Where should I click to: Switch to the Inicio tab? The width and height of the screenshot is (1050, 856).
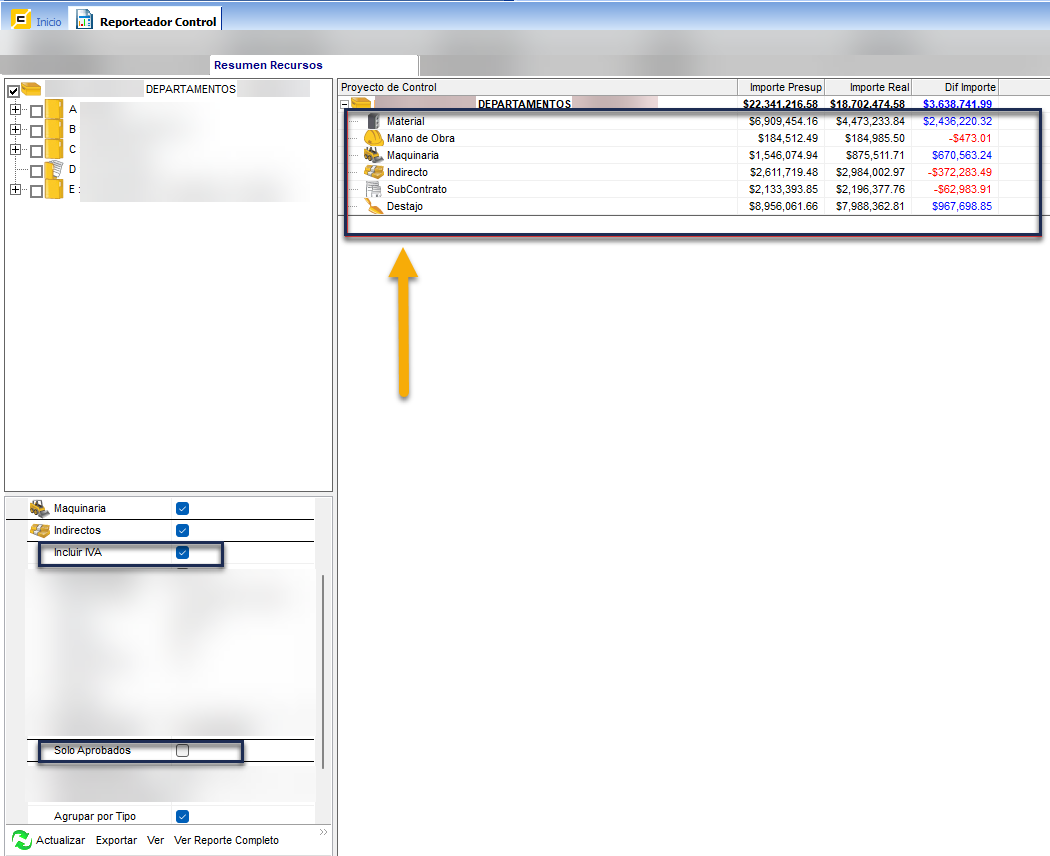48,21
